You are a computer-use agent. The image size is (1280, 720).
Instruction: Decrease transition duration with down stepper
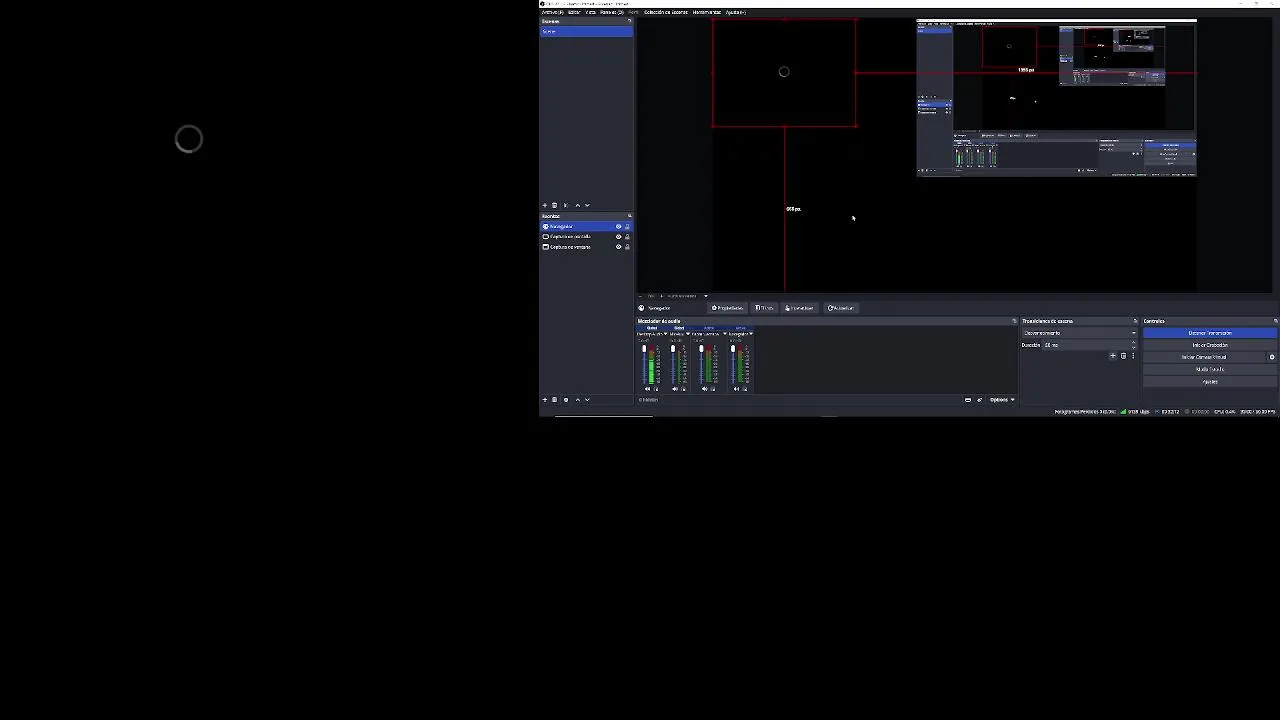click(x=1133, y=348)
